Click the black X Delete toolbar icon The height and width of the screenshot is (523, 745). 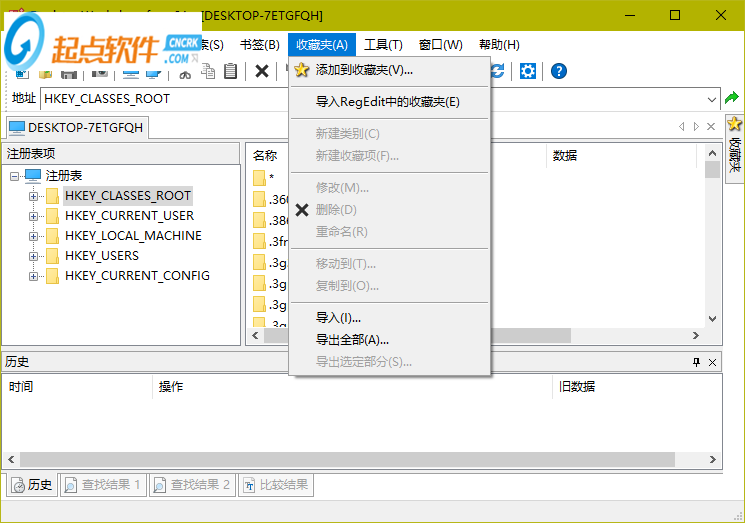point(262,71)
